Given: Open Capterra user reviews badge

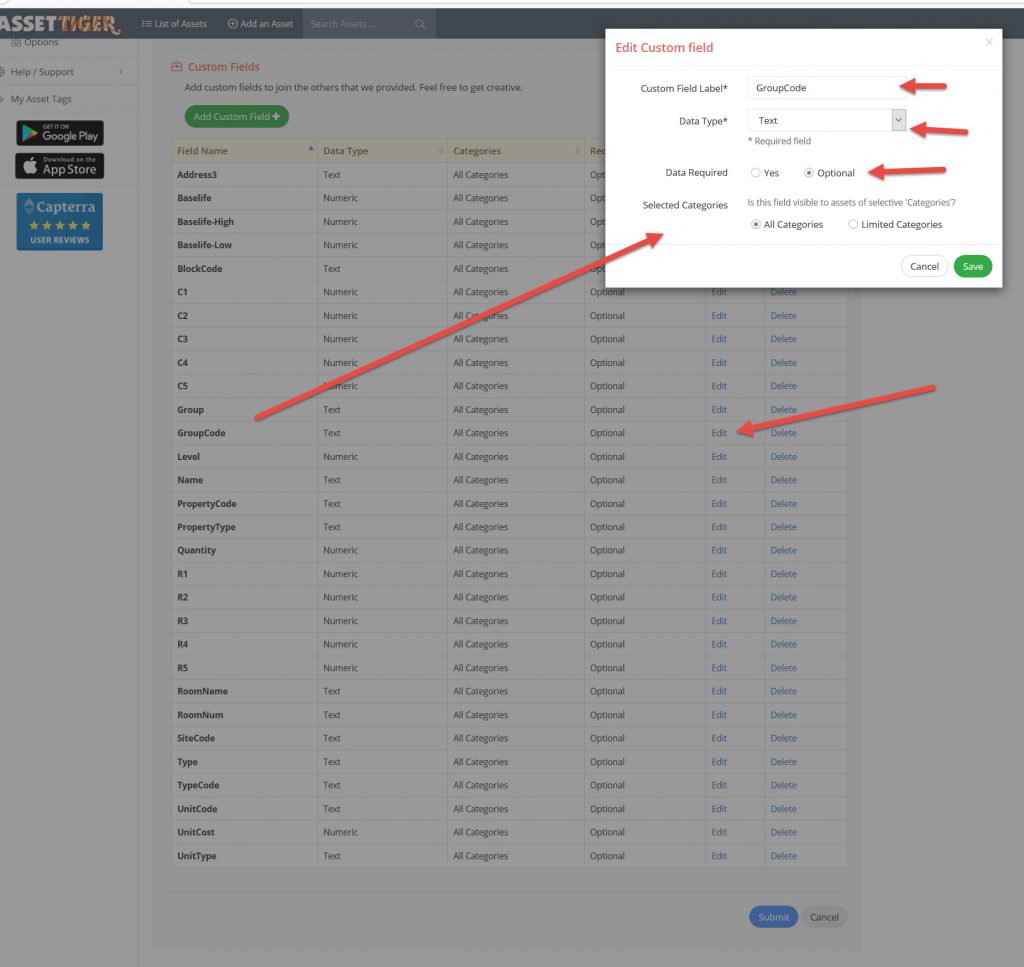Looking at the screenshot, I should pyautogui.click(x=60, y=221).
